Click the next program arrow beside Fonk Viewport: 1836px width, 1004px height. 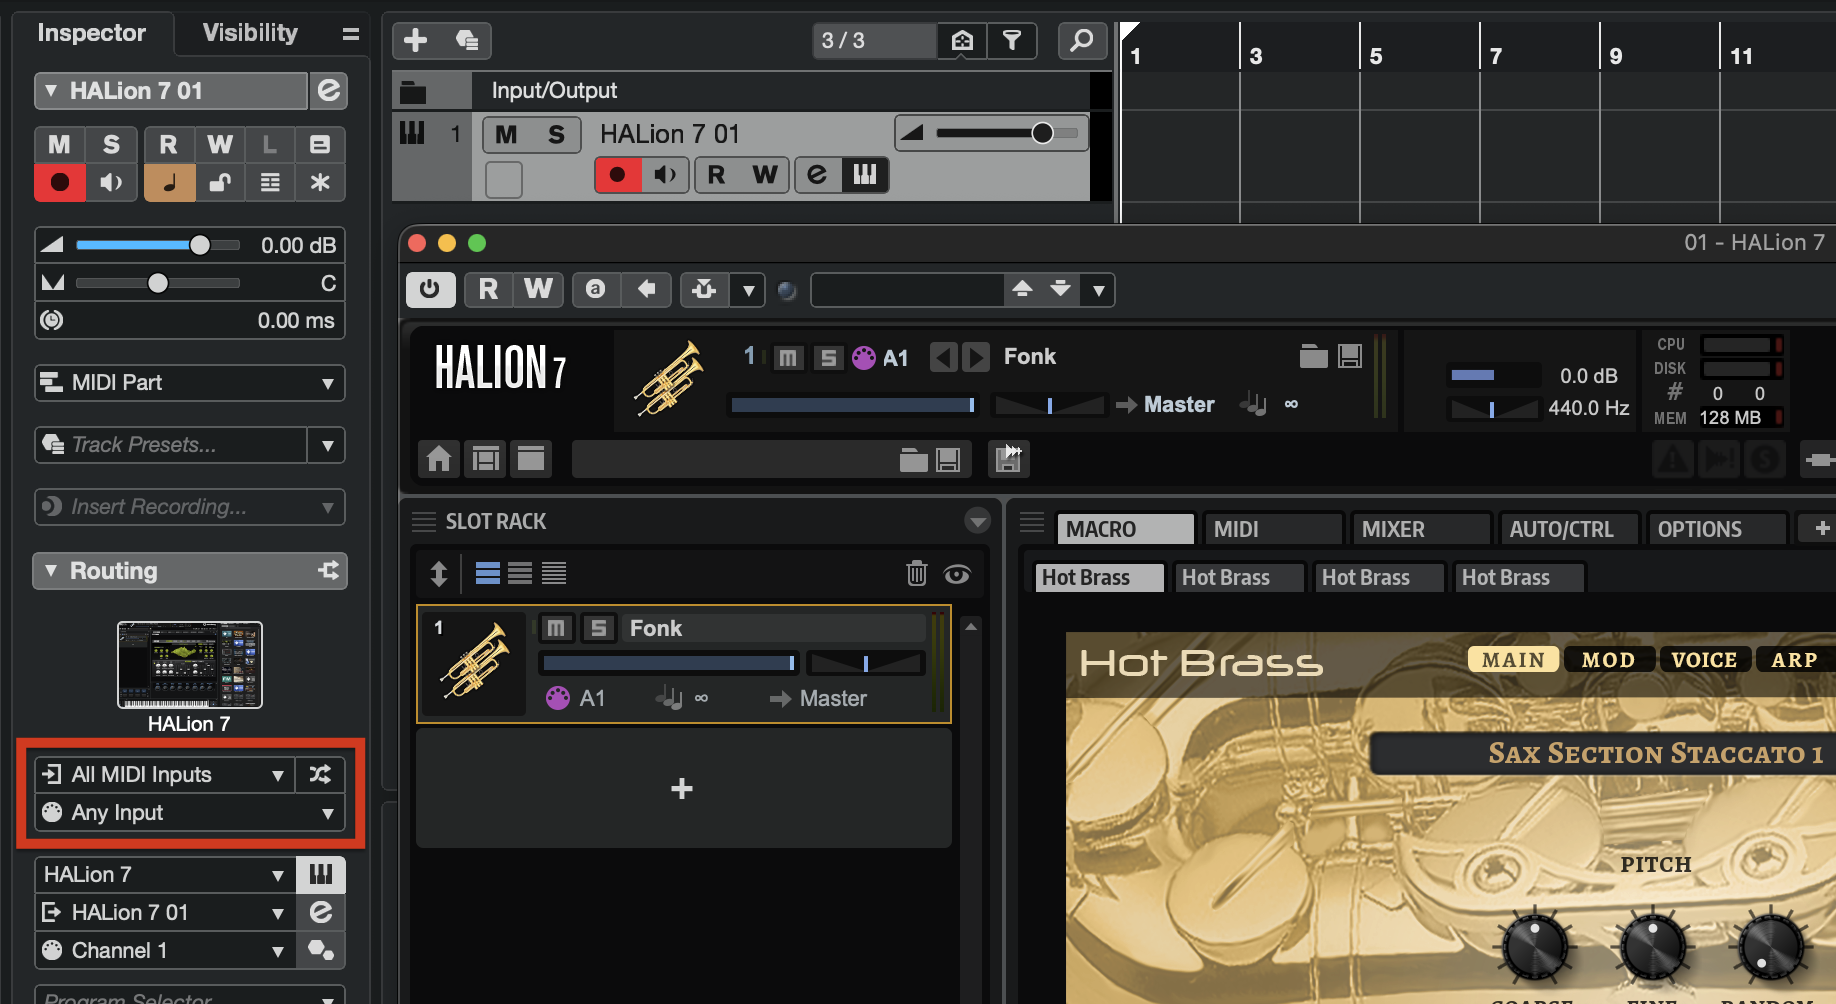coord(976,357)
